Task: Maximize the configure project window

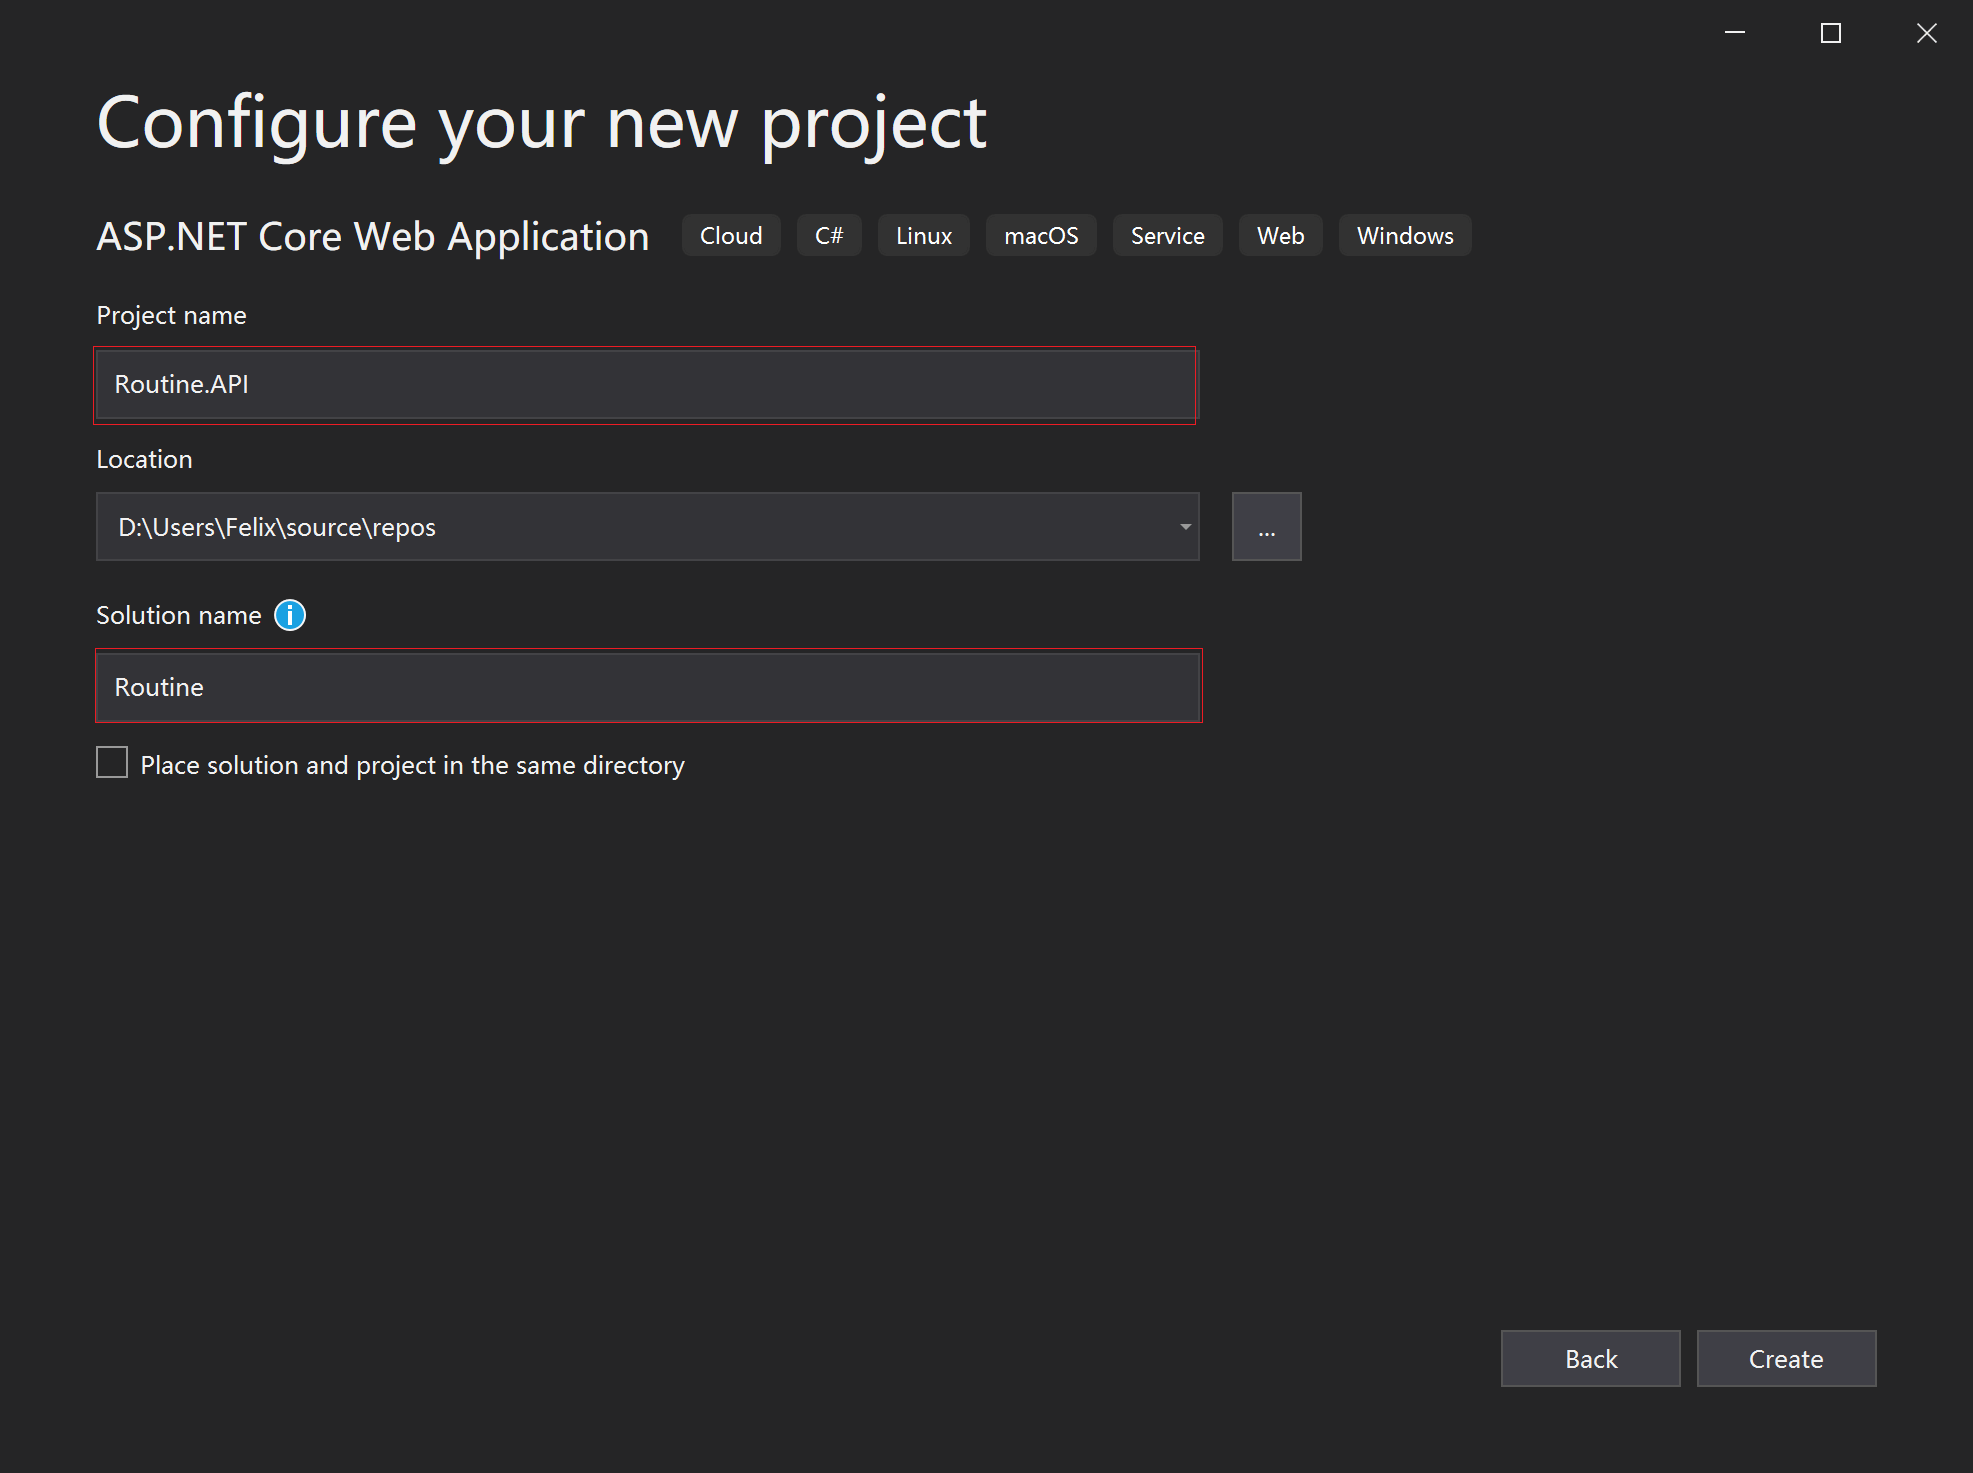Action: pyautogui.click(x=1831, y=33)
